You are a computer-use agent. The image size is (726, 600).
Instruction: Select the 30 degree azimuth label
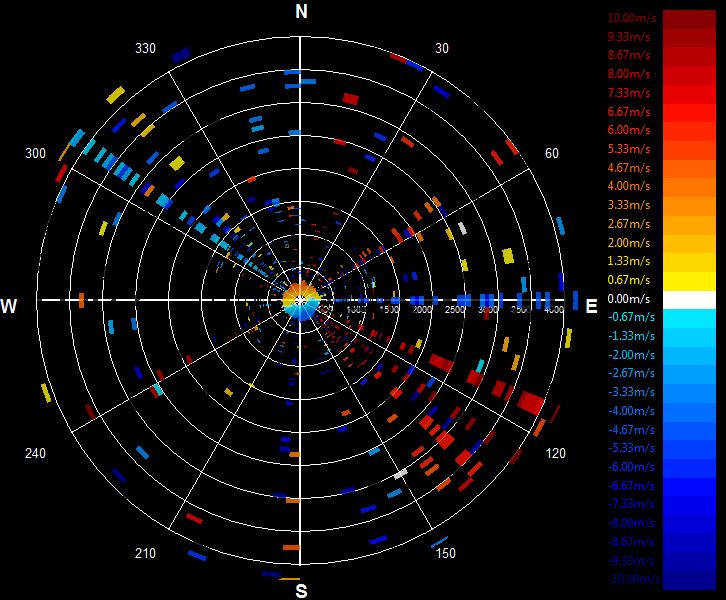point(442,48)
